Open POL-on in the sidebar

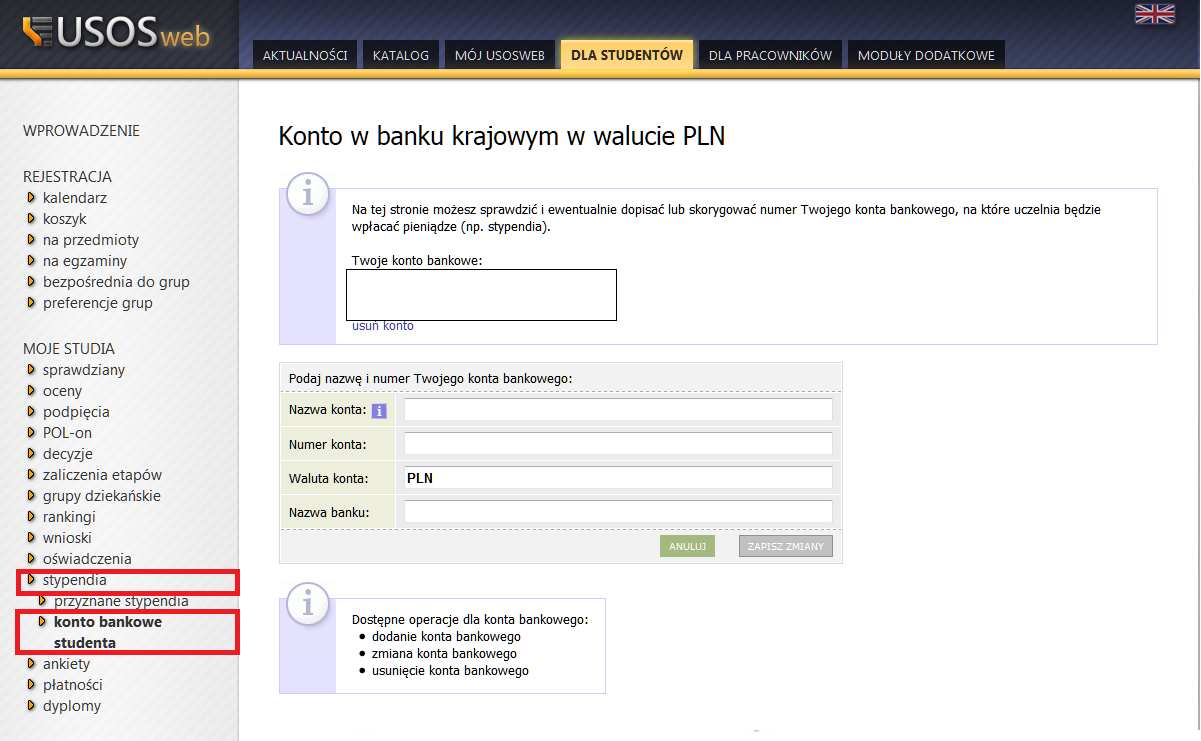[x=67, y=433]
